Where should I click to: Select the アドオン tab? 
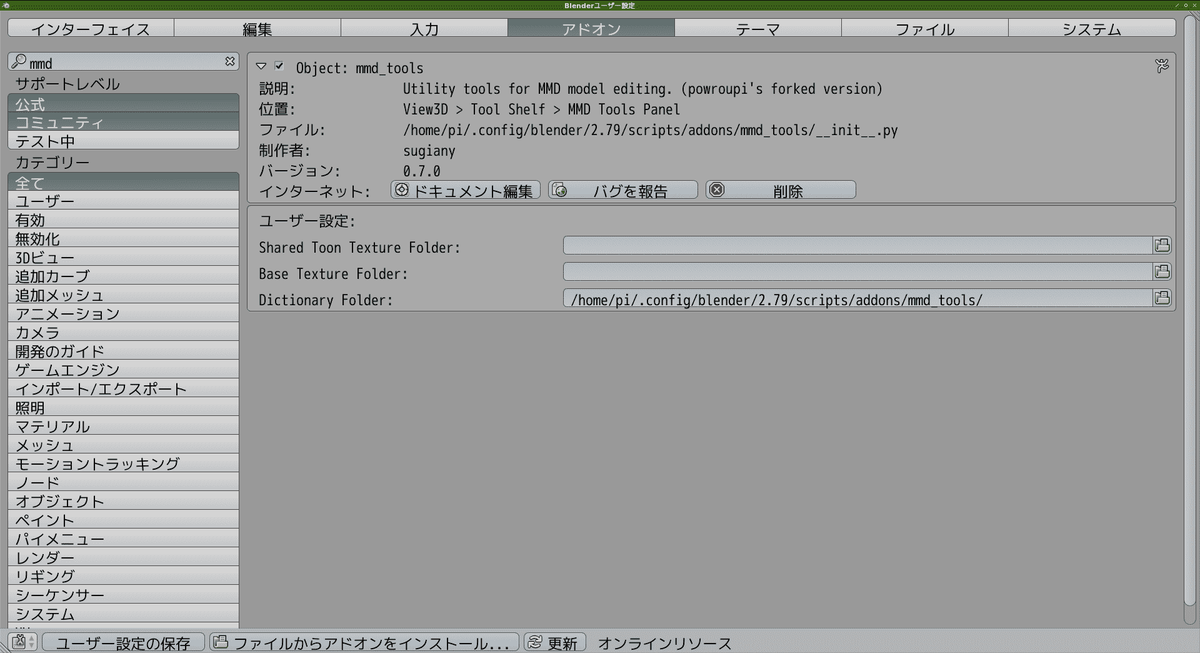coord(591,28)
